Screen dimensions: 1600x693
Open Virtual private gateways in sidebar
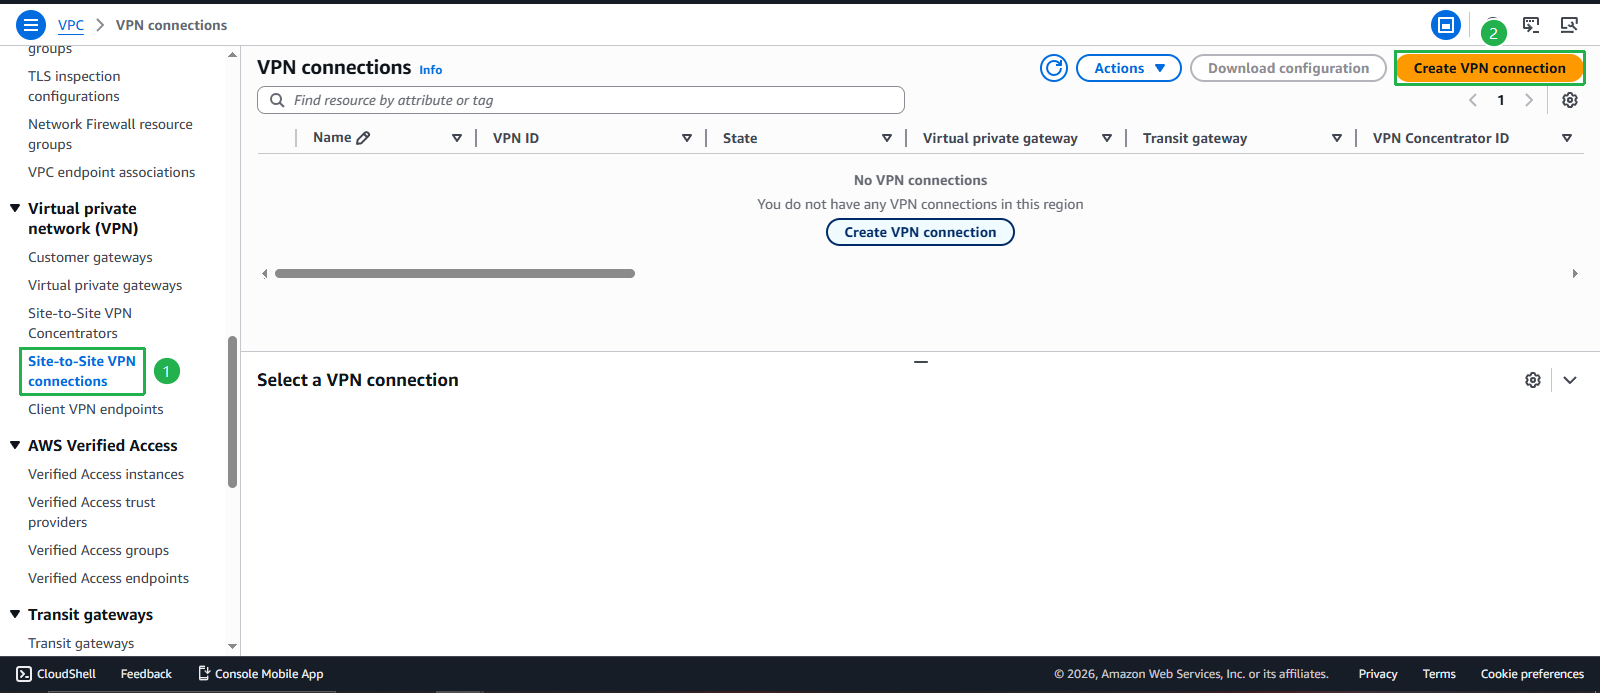point(105,285)
